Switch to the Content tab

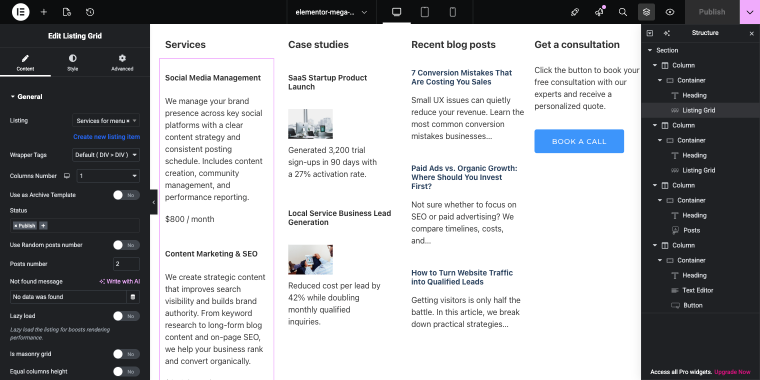pyautogui.click(x=25, y=63)
